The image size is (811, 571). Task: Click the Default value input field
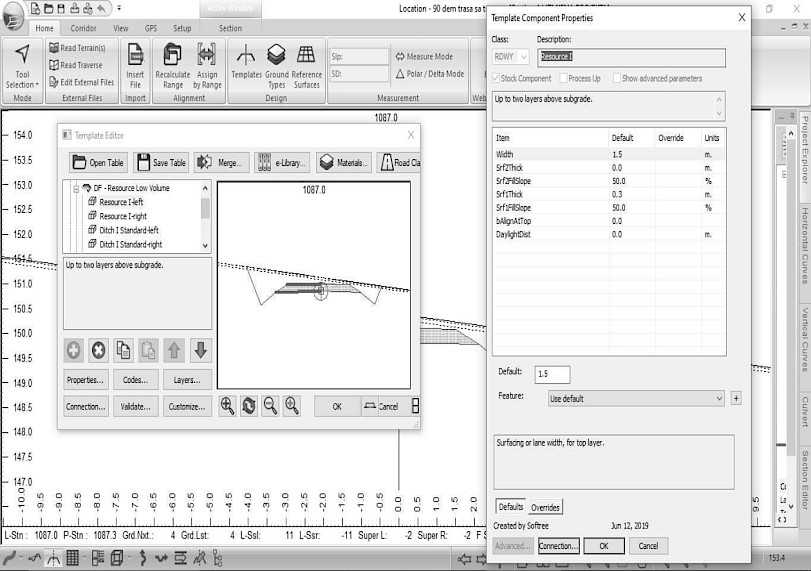tap(552, 374)
